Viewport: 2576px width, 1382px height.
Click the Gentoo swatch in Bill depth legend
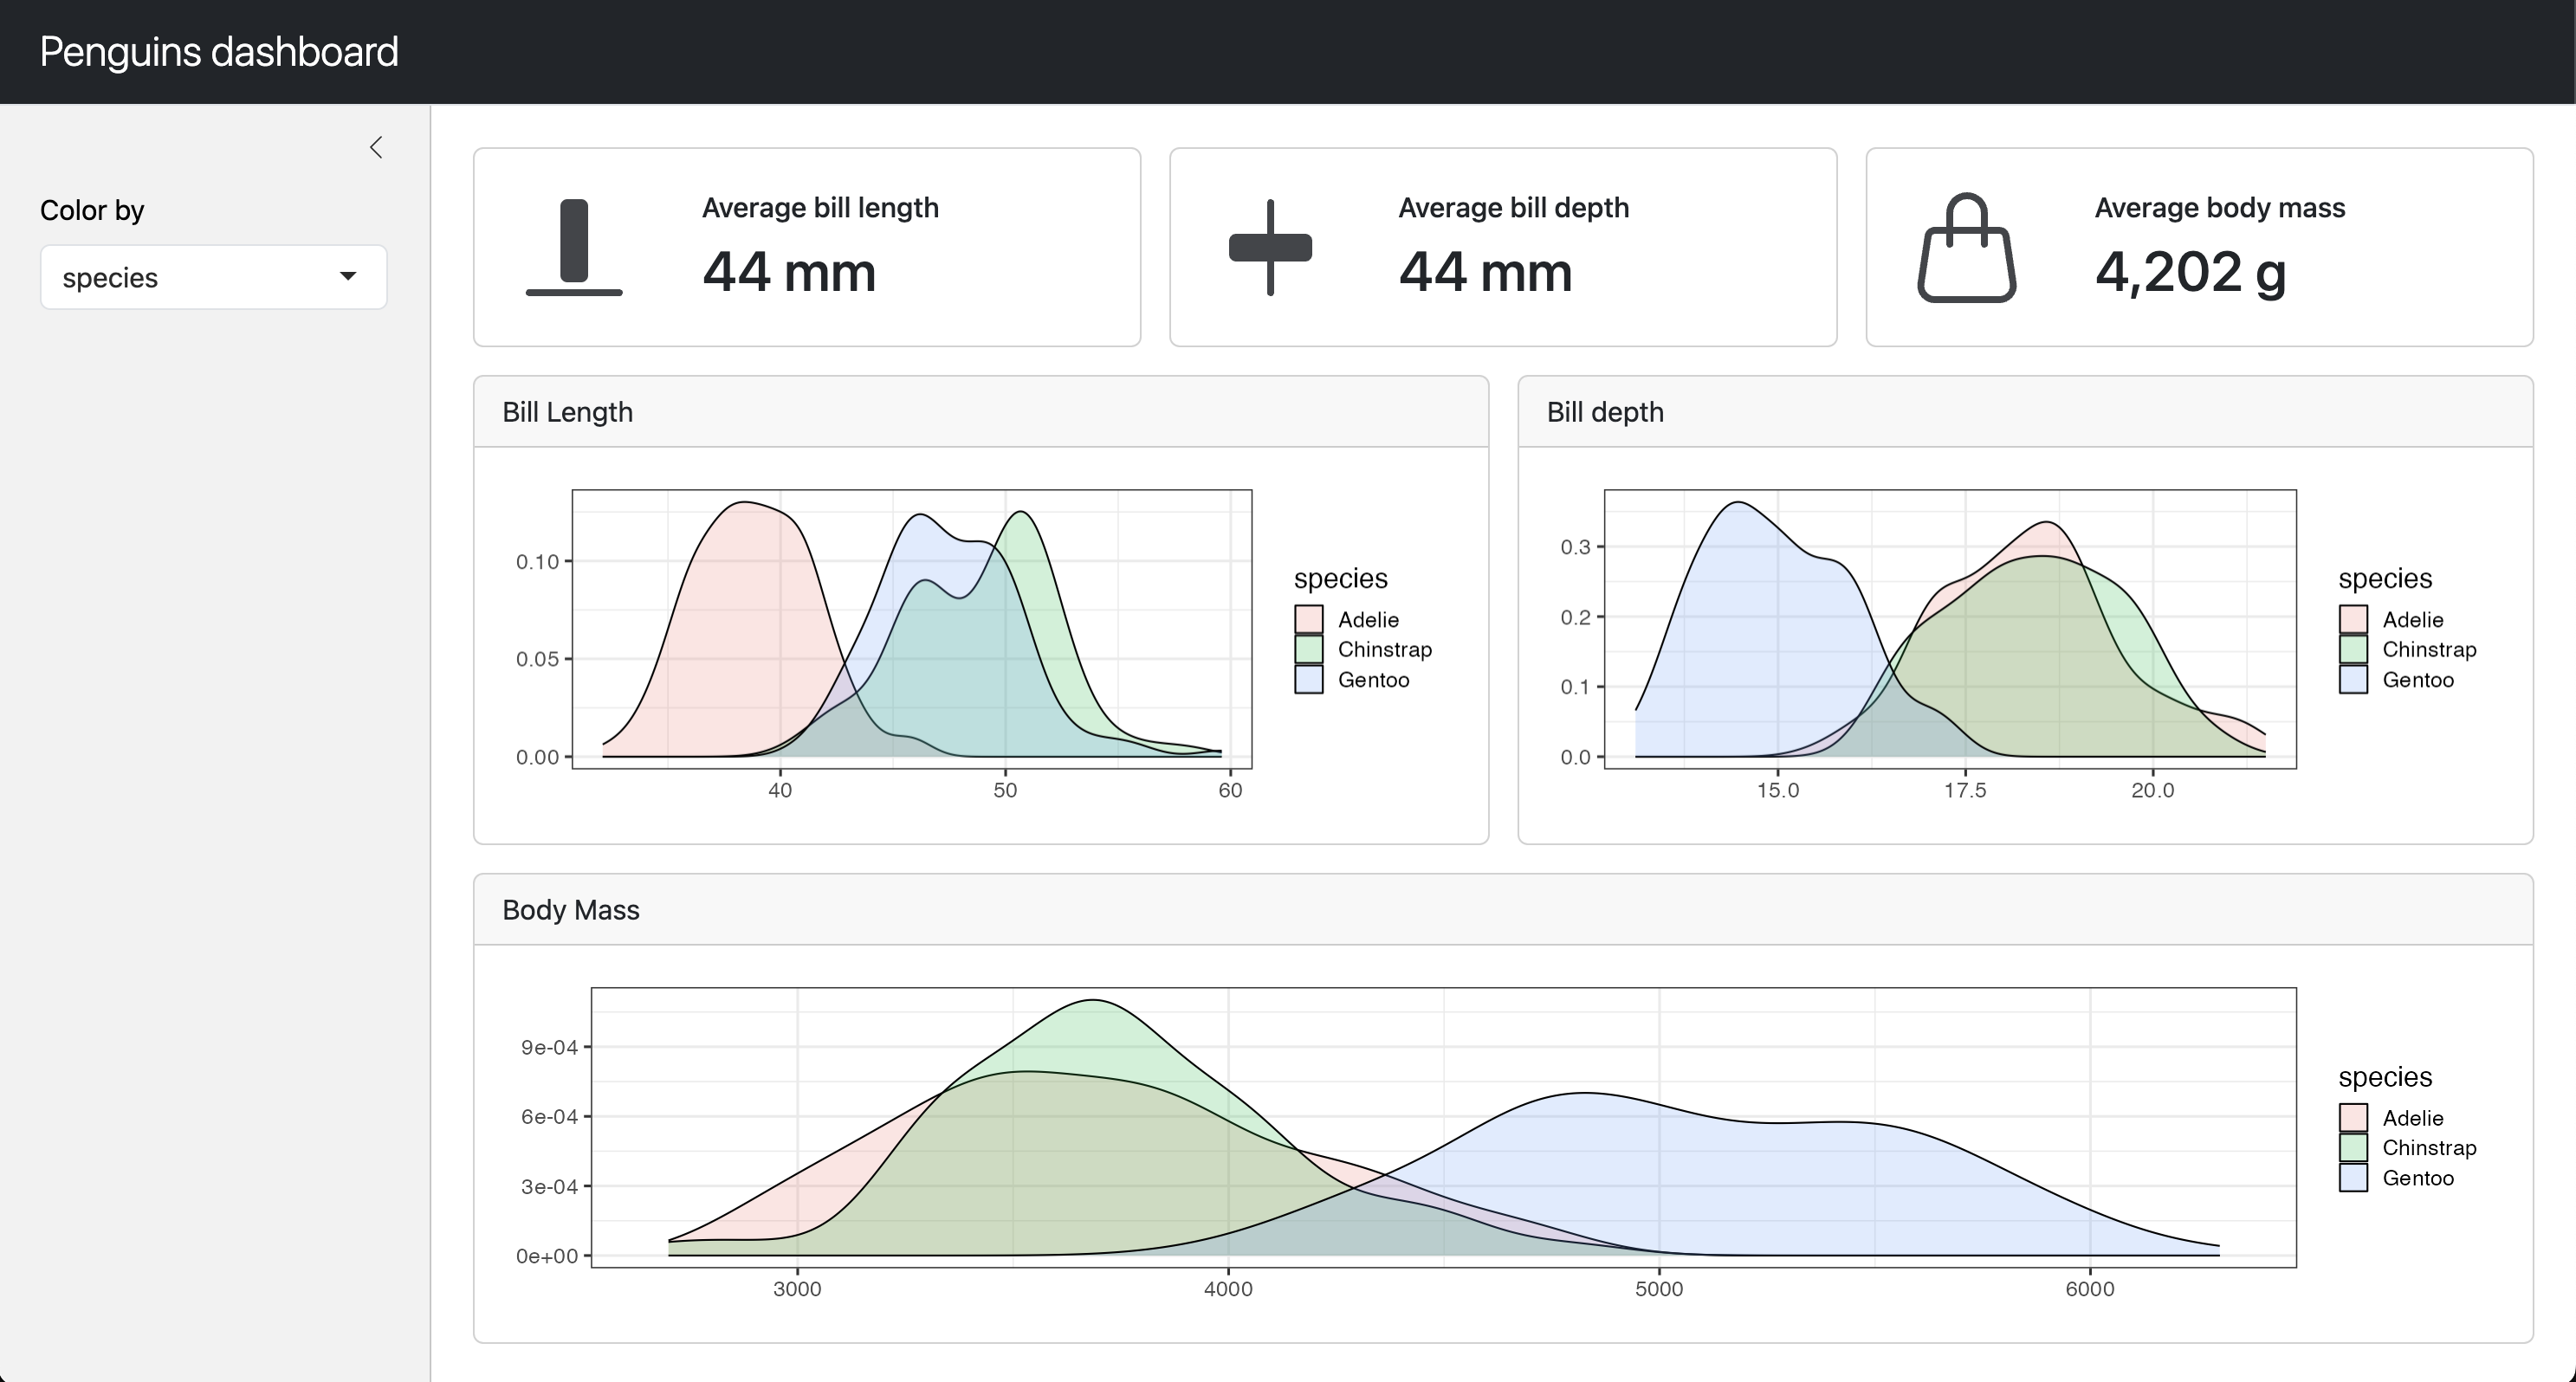click(x=2352, y=679)
